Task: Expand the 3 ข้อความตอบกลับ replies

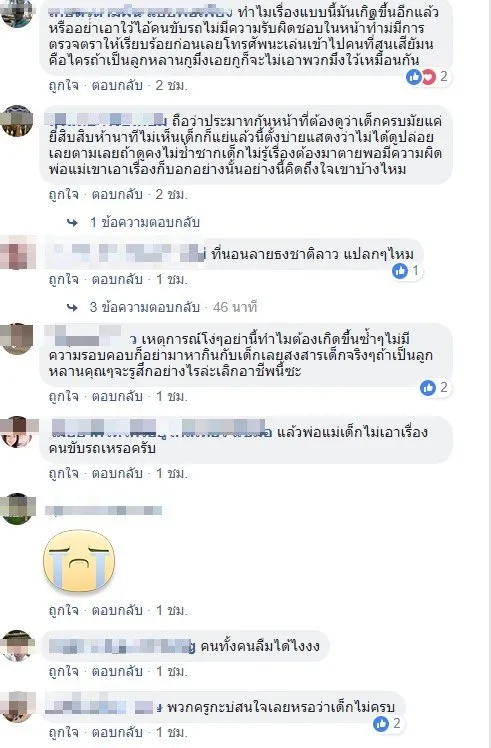Action: tap(145, 307)
